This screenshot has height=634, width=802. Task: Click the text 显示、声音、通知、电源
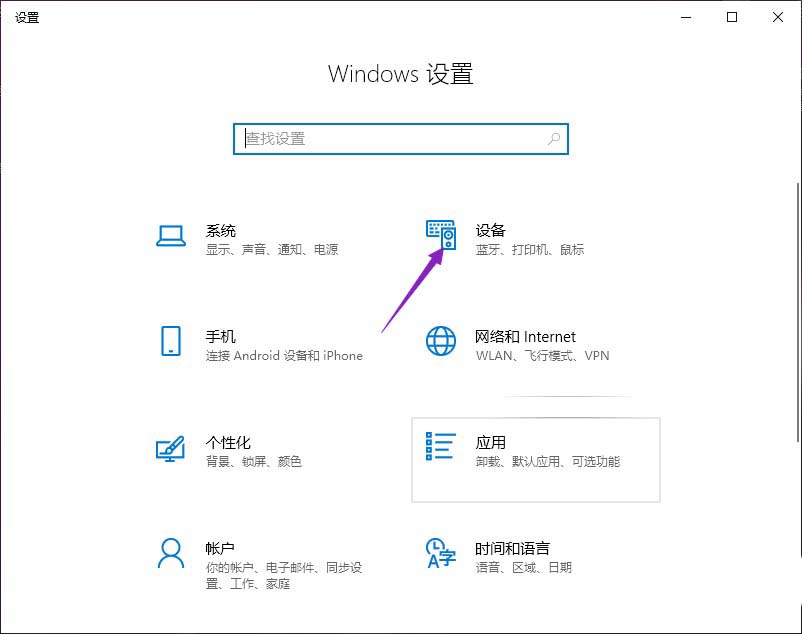272,250
